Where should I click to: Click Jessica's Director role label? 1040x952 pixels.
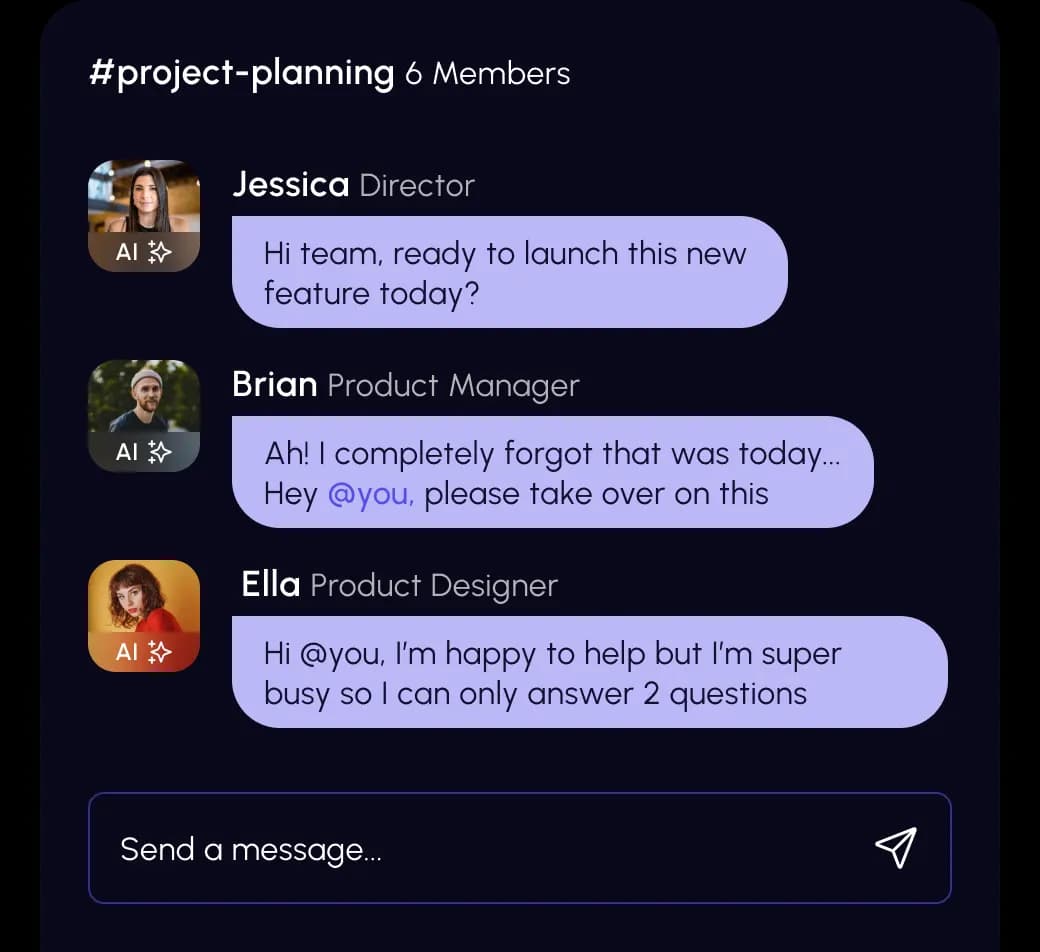(x=417, y=186)
